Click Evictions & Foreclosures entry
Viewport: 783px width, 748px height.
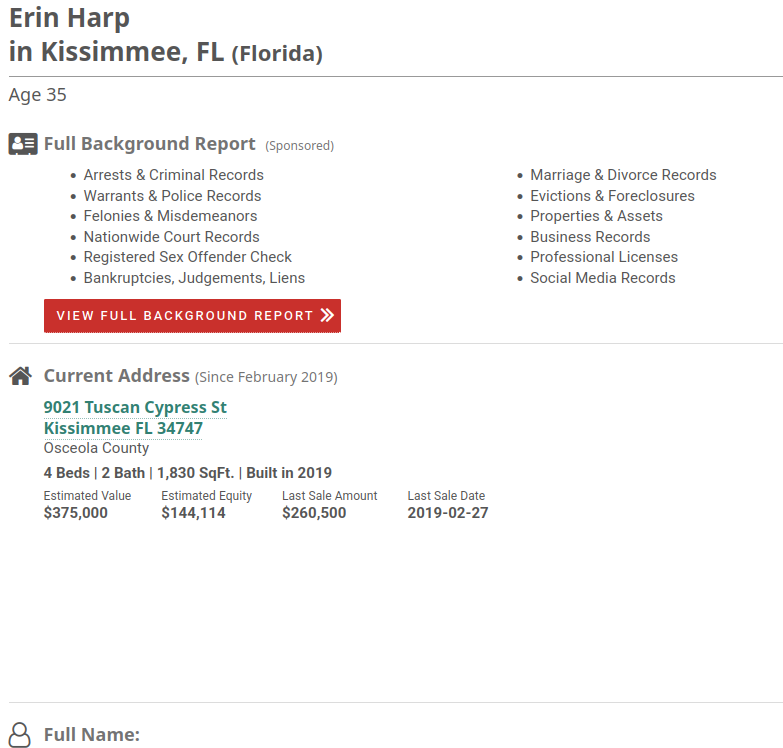click(612, 196)
